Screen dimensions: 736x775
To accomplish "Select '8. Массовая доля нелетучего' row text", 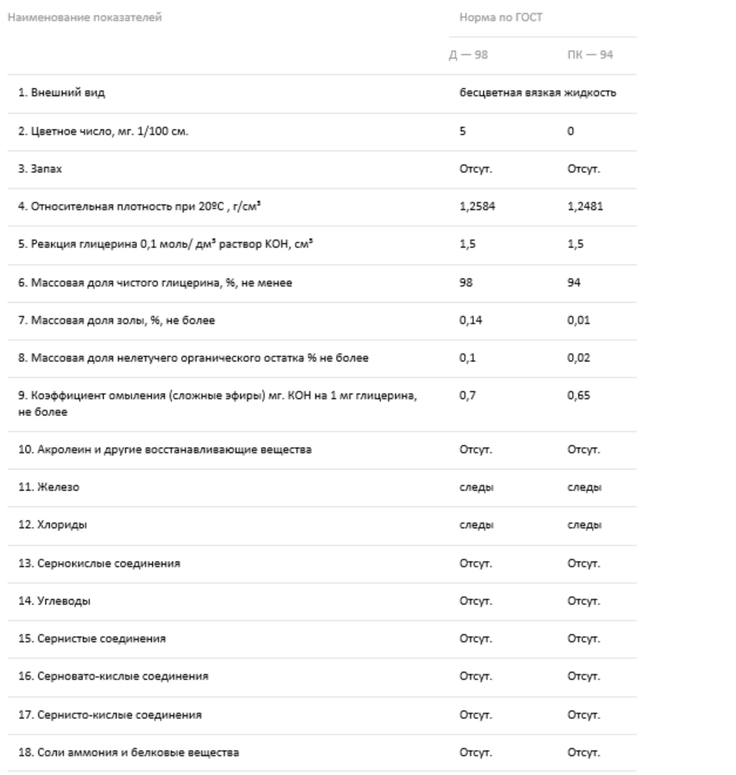I will [x=193, y=358].
